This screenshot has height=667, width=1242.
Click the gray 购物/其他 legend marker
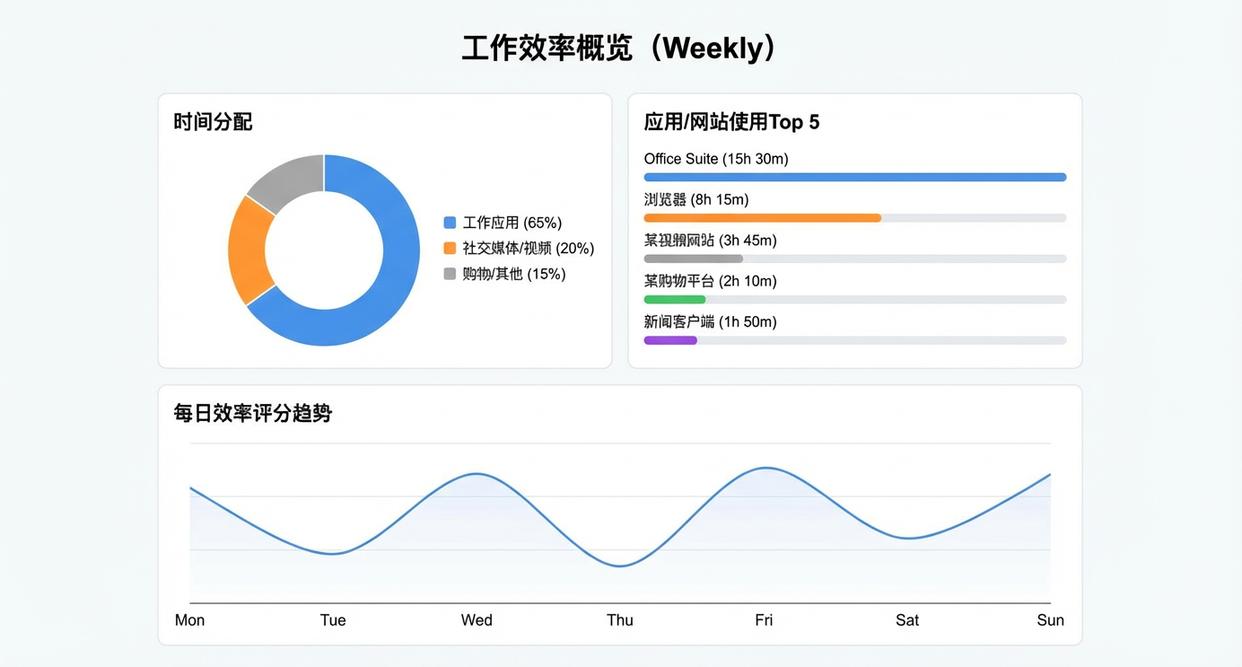pos(449,273)
